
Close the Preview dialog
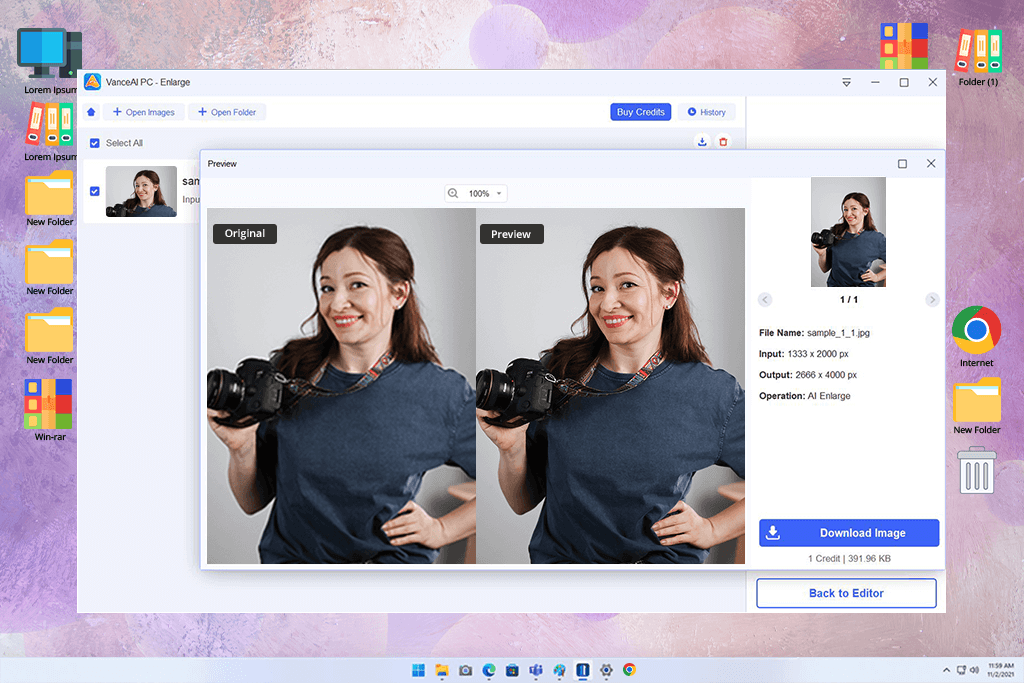coord(931,164)
